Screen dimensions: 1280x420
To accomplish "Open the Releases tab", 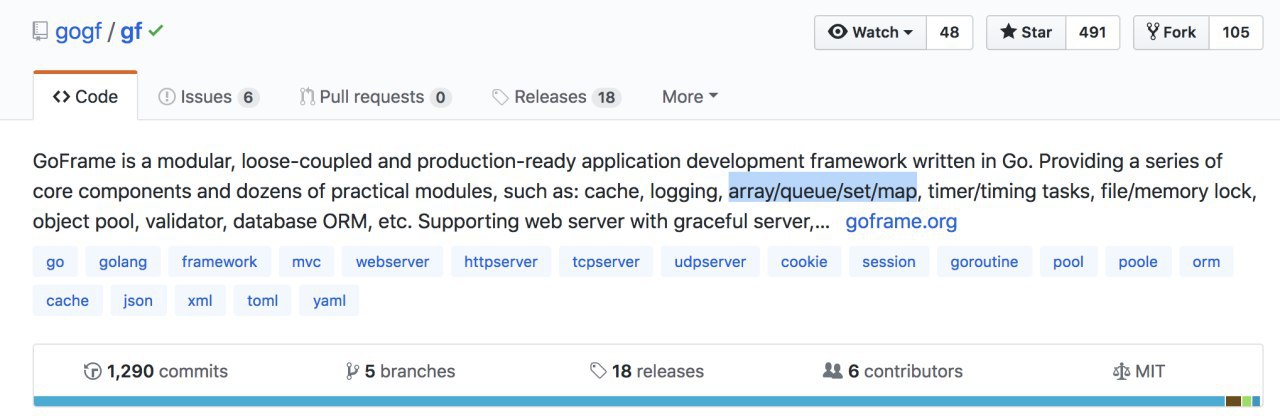I will 556,97.
